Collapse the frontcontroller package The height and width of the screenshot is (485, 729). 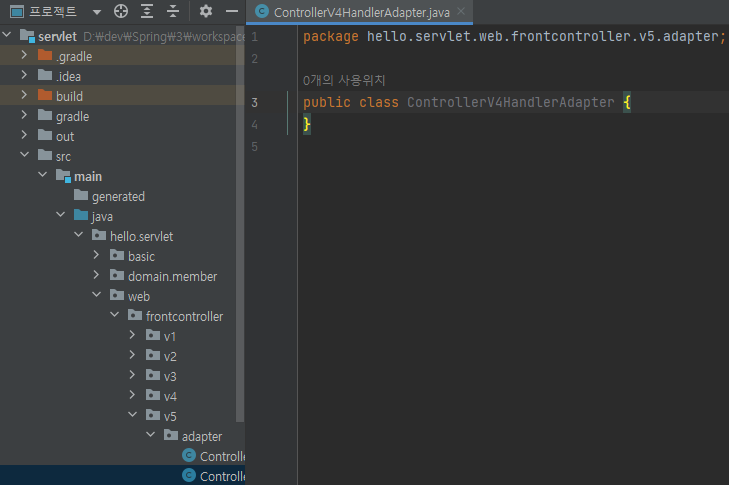(115, 315)
